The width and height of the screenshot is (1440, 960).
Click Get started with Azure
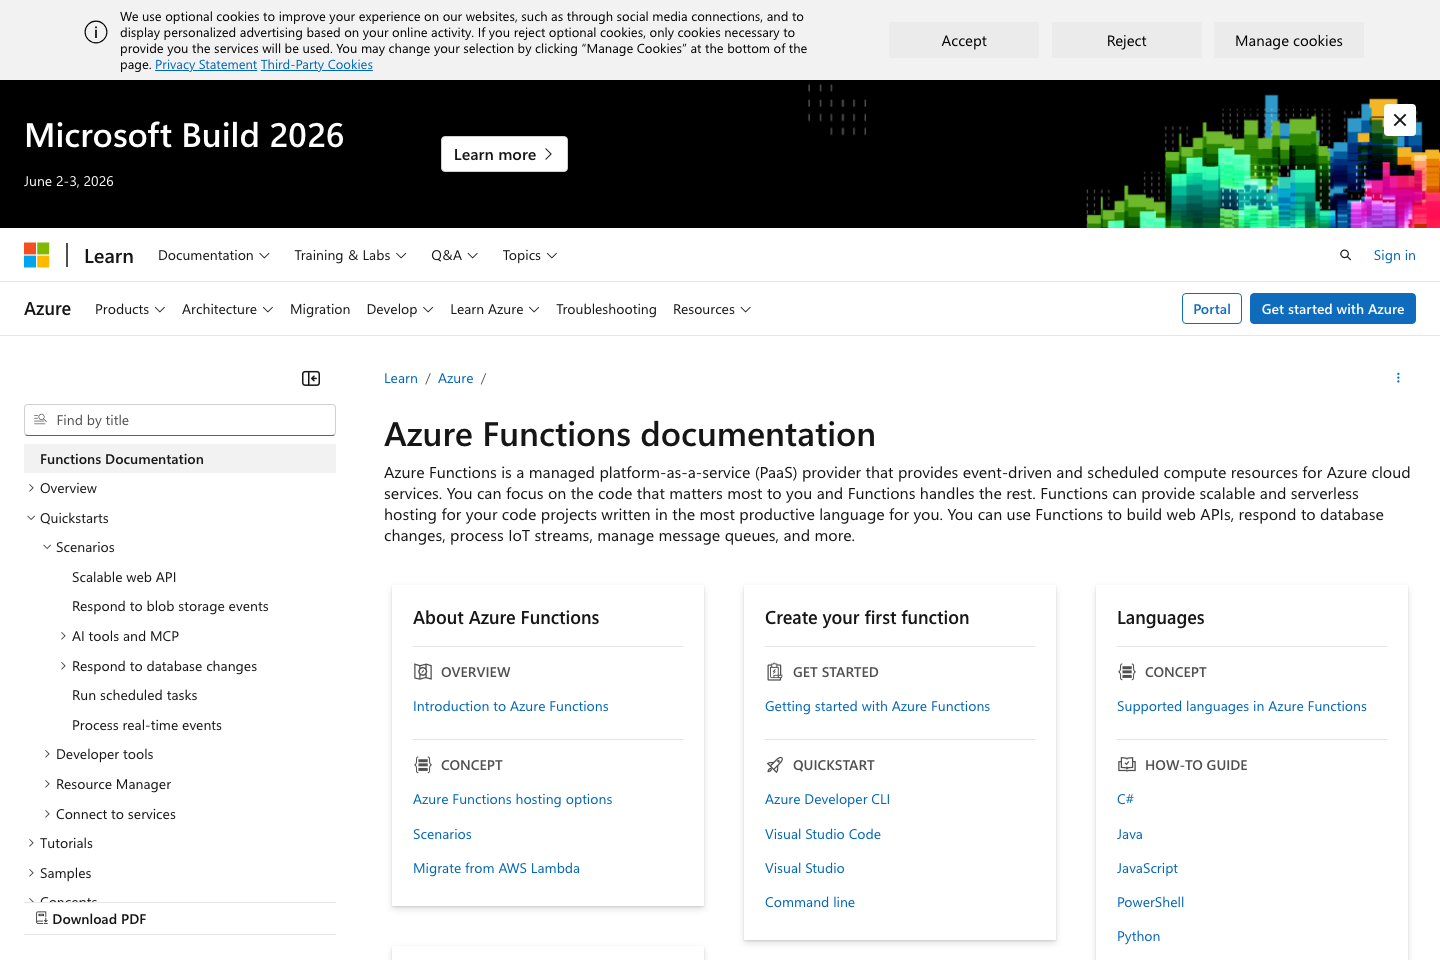pos(1332,309)
